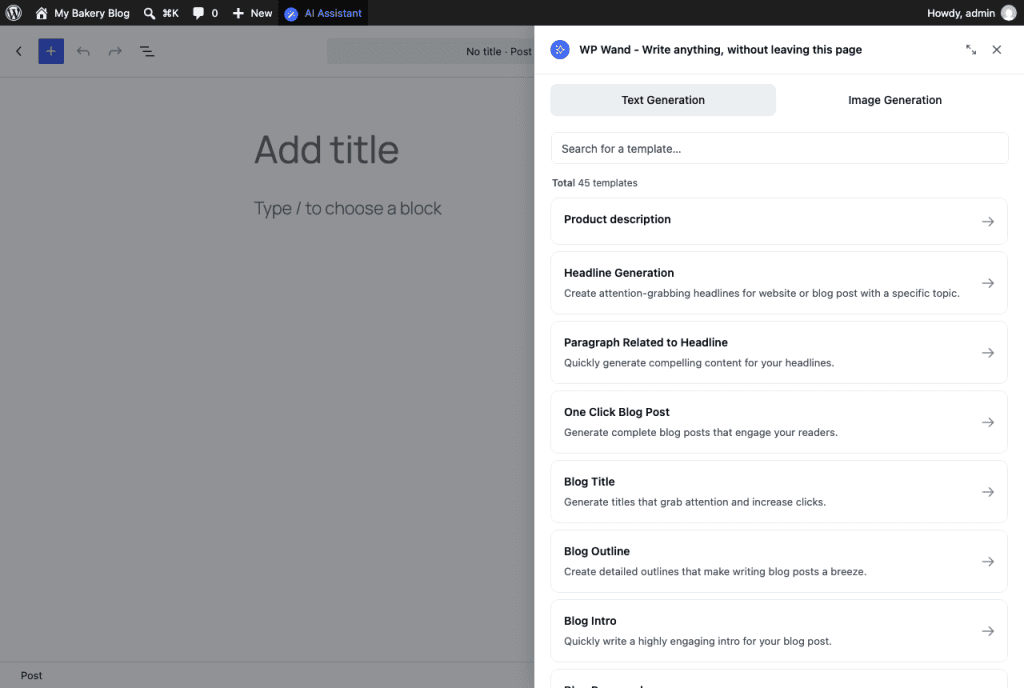
Task: Click the search magnifier icon in admin bar
Action: tap(150, 13)
